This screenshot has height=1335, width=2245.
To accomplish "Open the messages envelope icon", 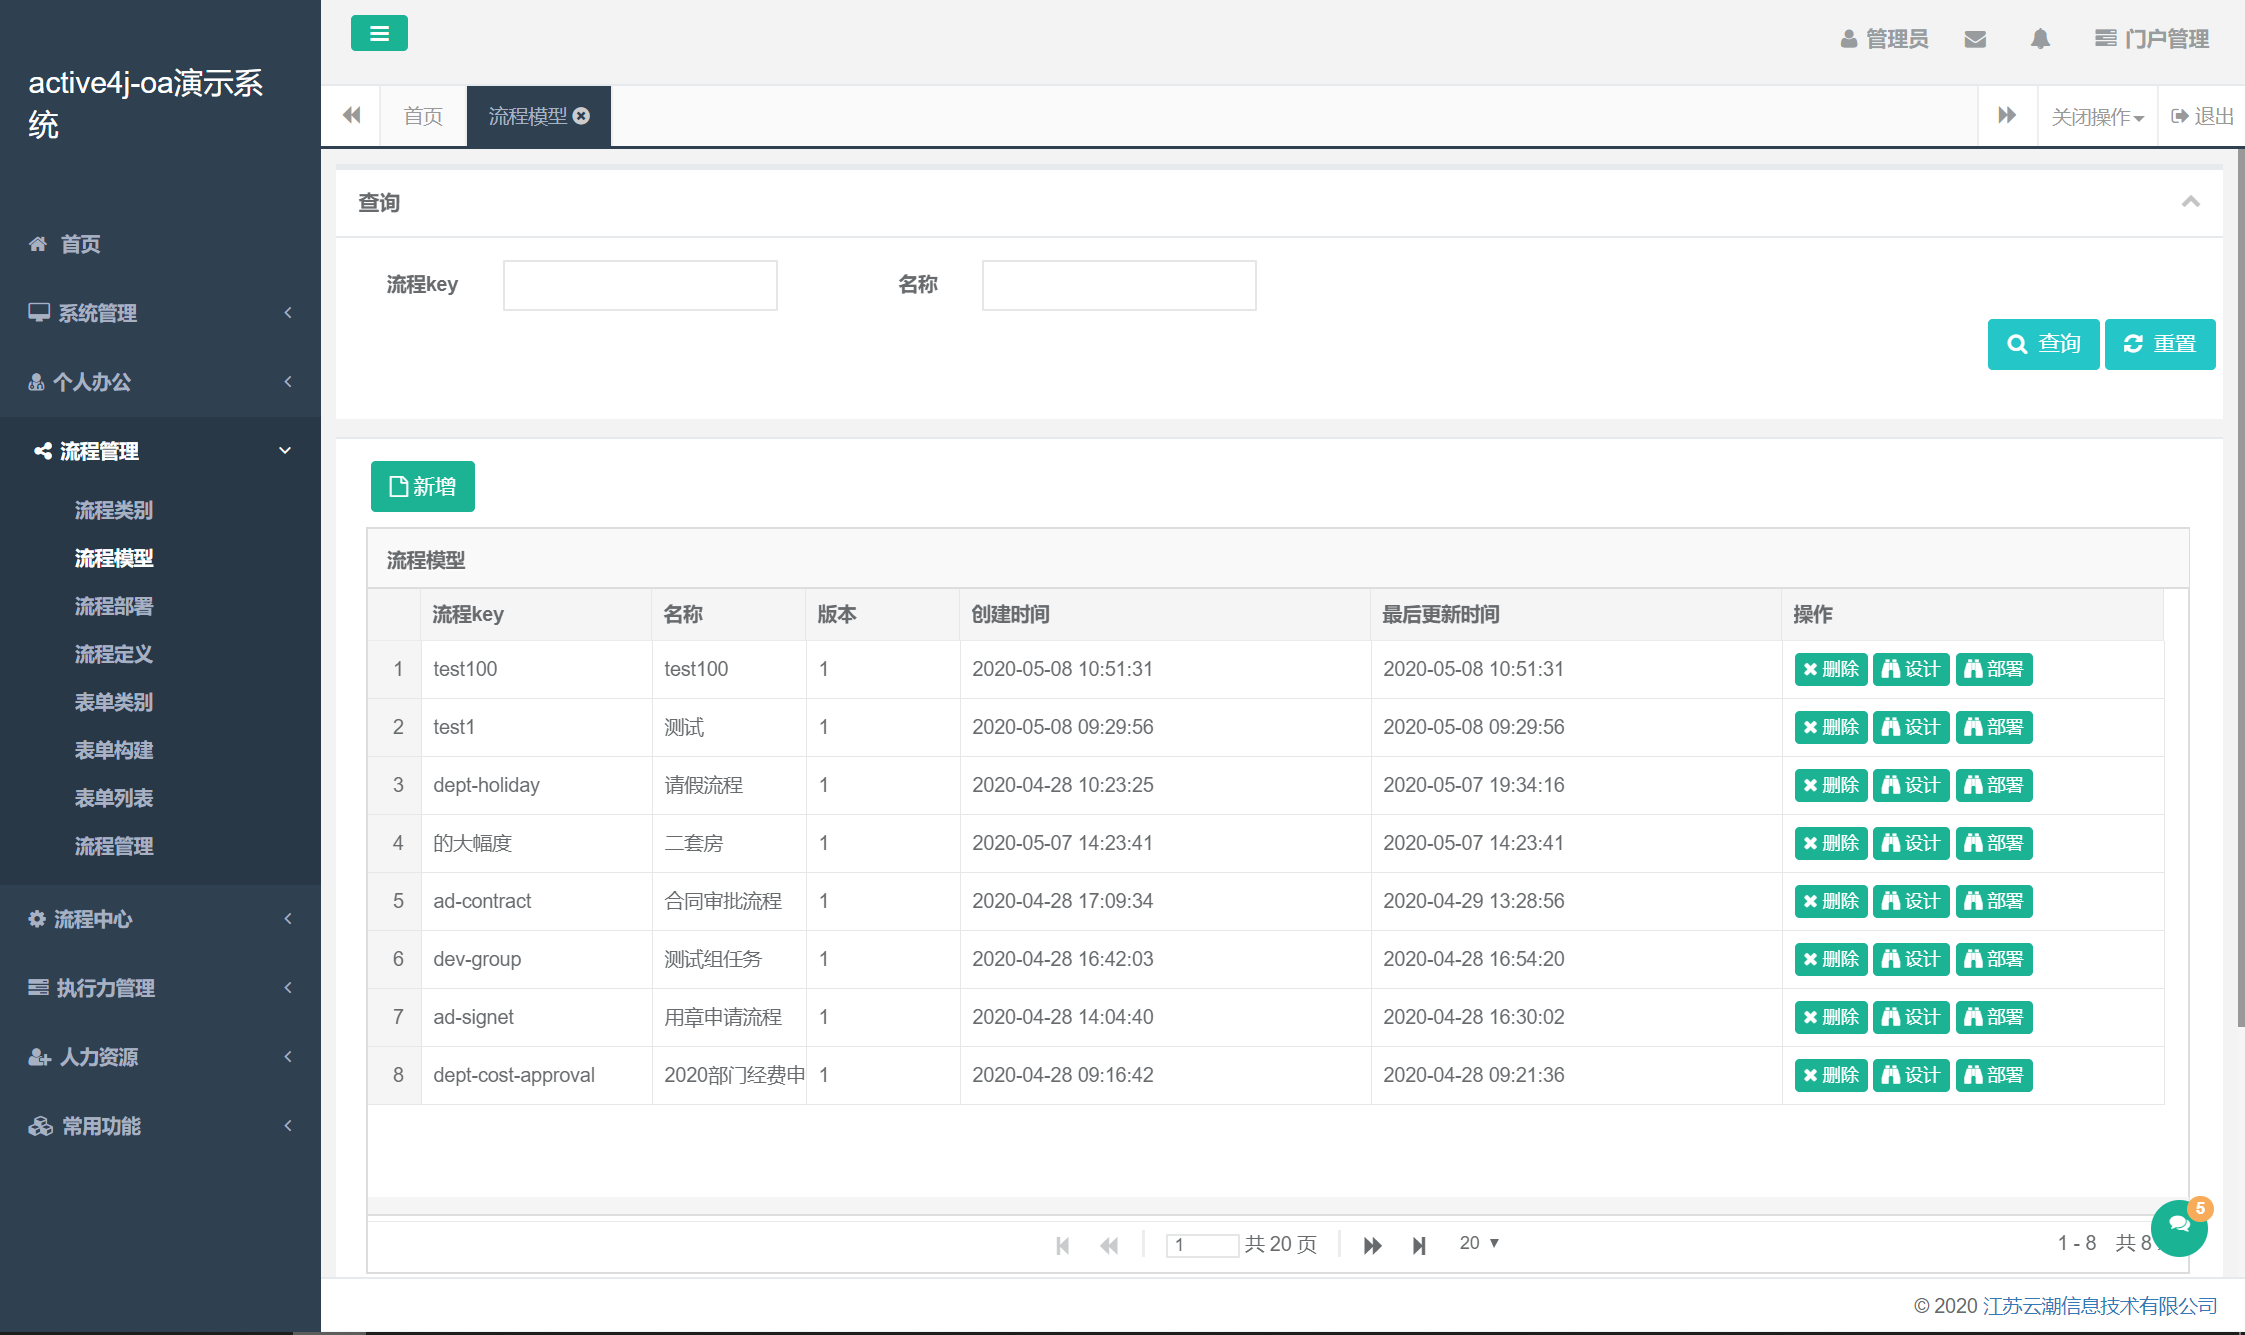I will tap(1975, 39).
